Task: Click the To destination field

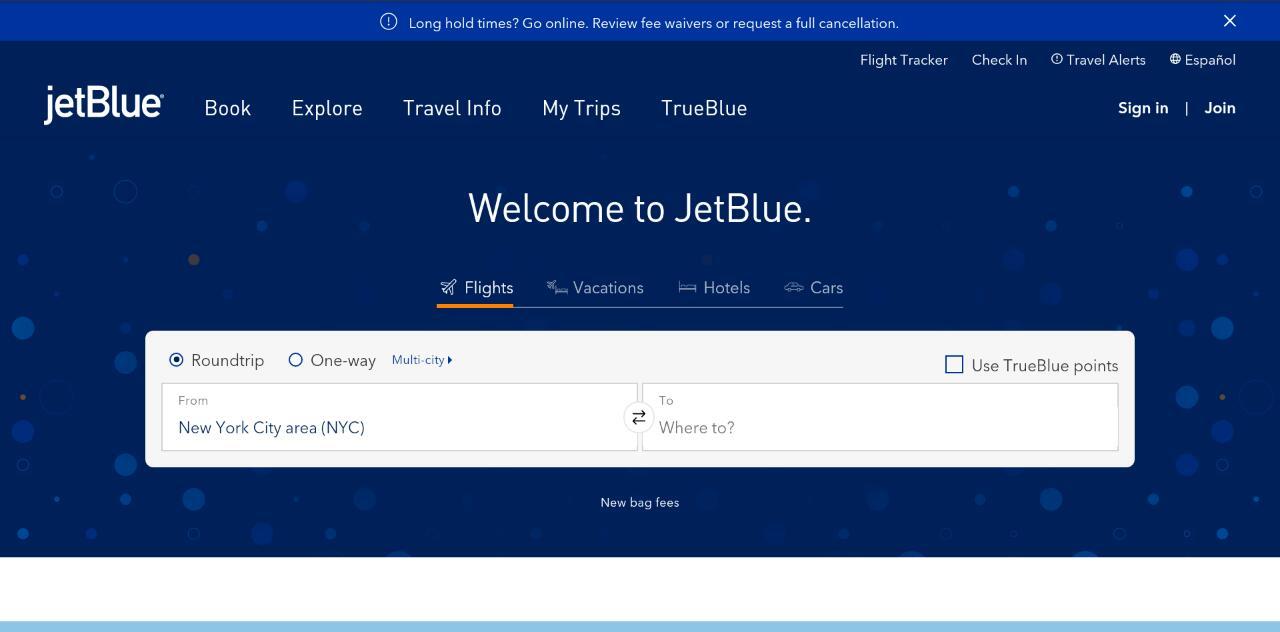Action: 880,417
